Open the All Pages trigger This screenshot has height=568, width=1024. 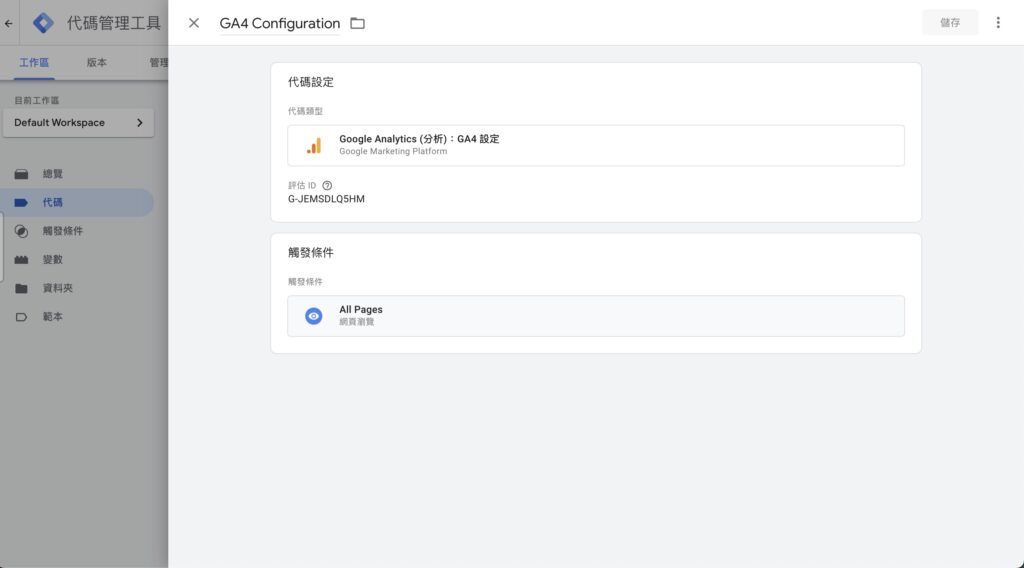(596, 316)
